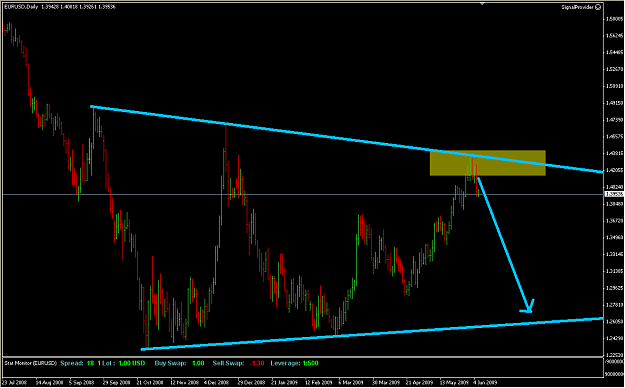
Task: Click the 1.56245 price axis label
Action: 613,35
